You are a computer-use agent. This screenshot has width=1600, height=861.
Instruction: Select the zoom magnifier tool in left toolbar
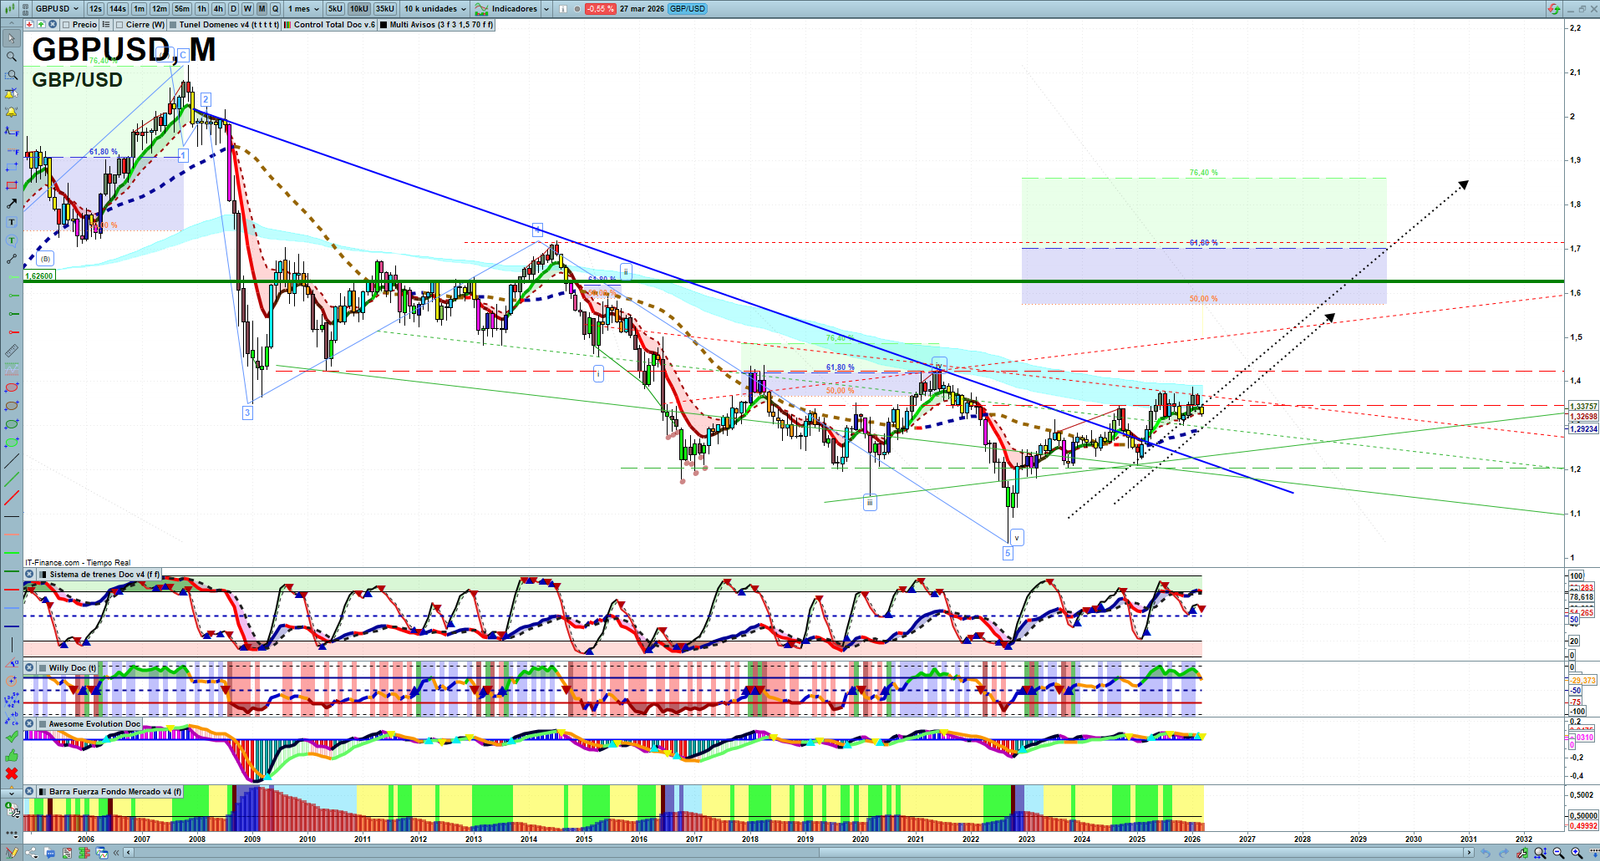click(x=11, y=56)
